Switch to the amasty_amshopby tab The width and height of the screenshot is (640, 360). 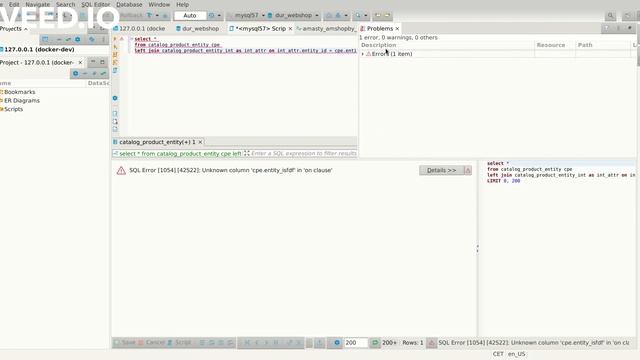point(327,29)
